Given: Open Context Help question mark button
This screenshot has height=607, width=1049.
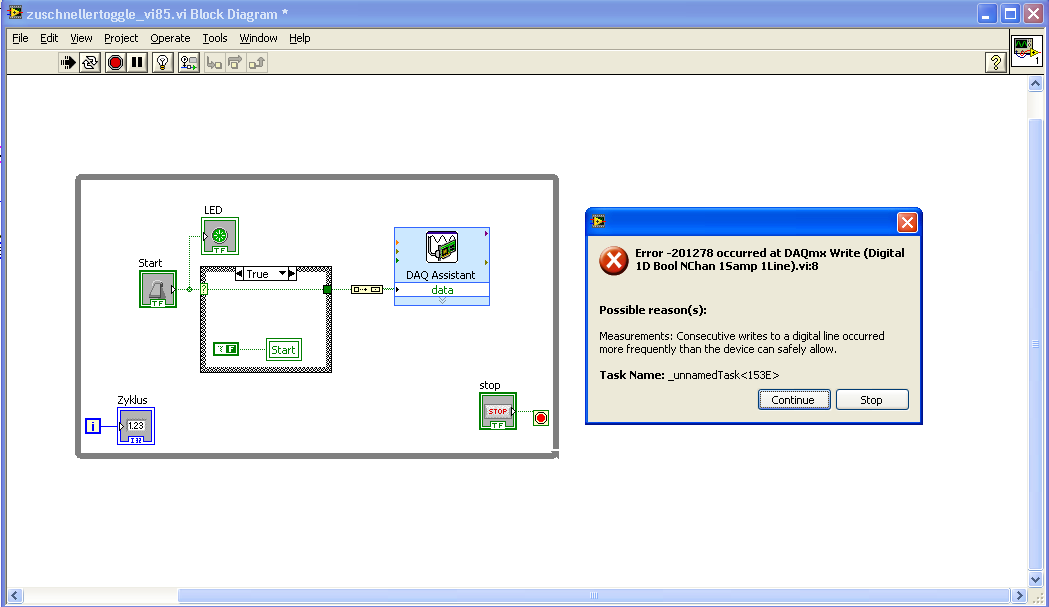Looking at the screenshot, I should click(x=995, y=63).
